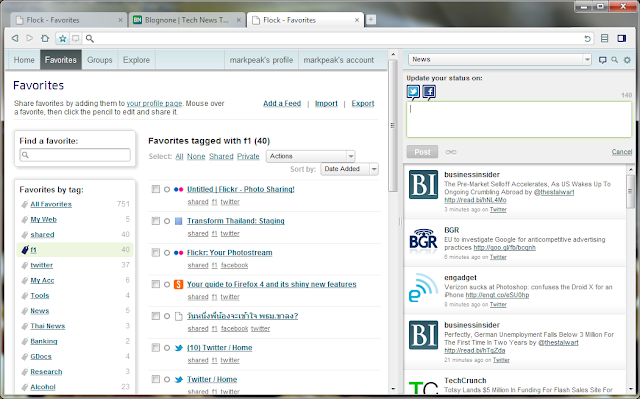Viewport: 640px width, 399px height.
Task: Click the tag icon beside All Favorites
Action: (25, 204)
